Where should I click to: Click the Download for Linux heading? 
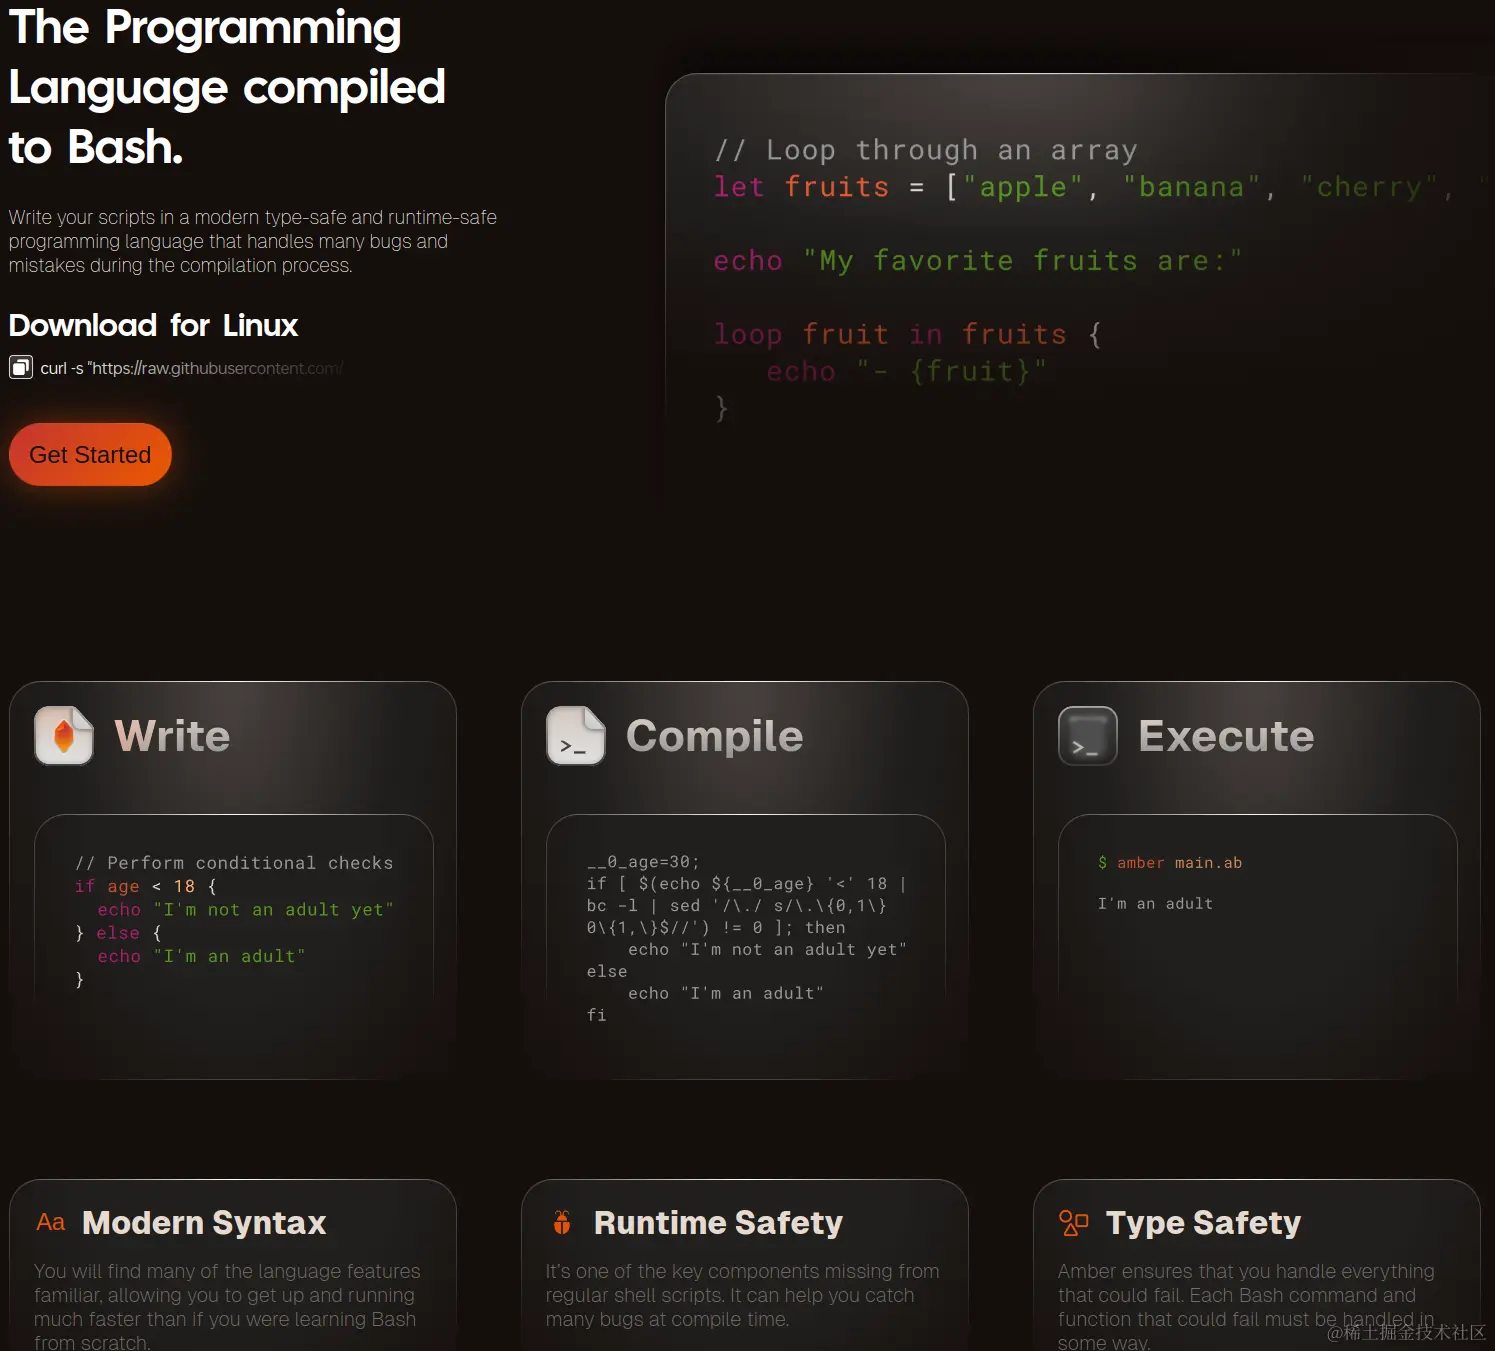click(153, 325)
